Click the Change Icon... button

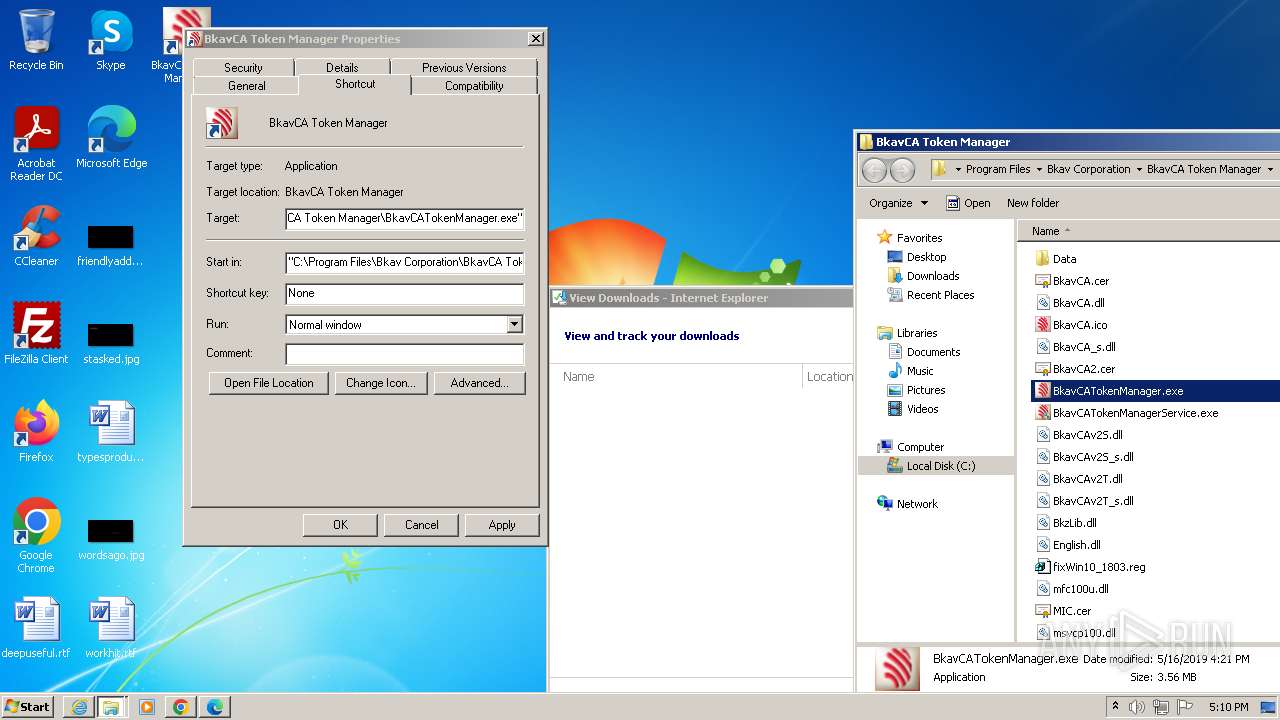tap(380, 383)
